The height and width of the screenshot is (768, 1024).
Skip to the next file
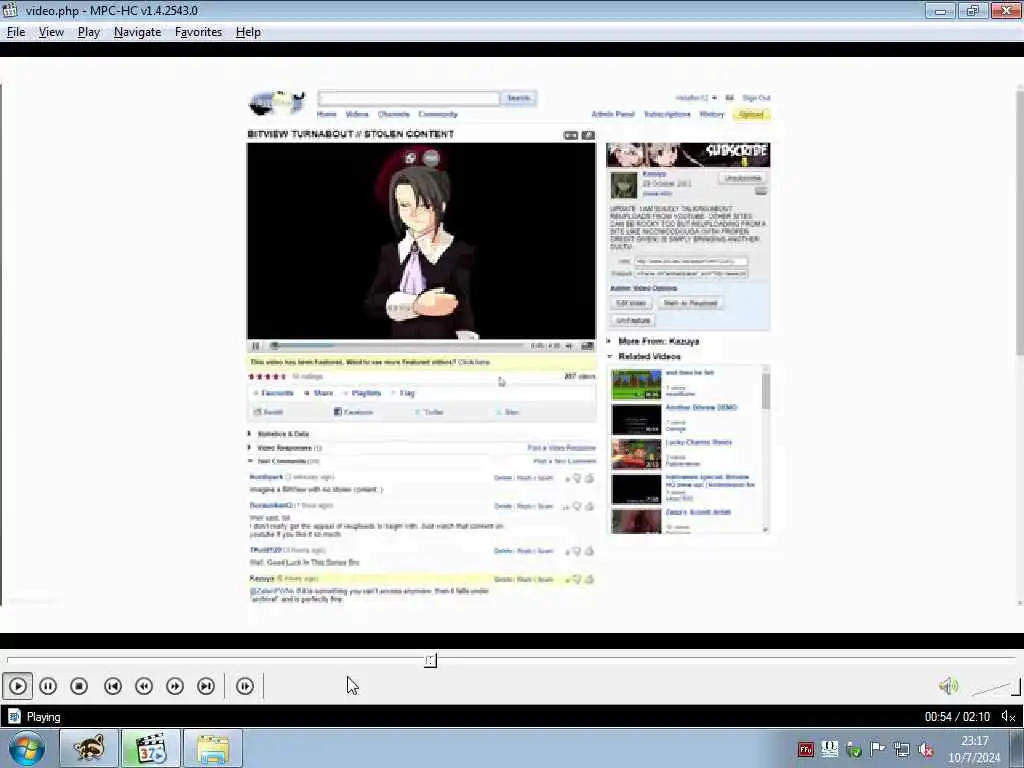point(206,686)
